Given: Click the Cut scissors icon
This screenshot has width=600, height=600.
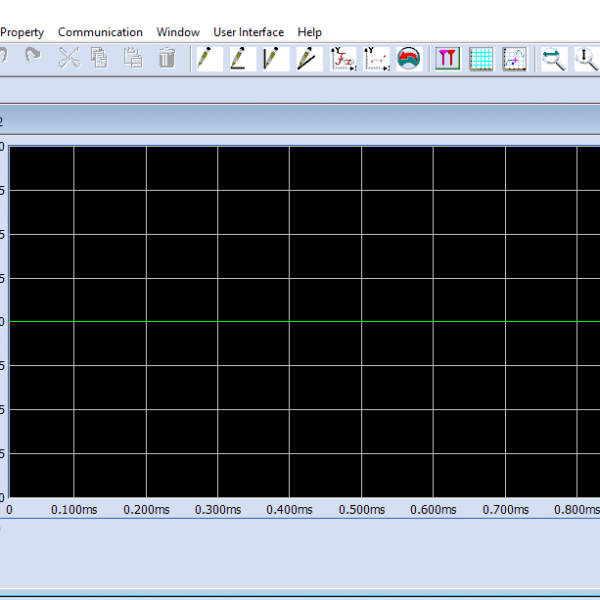Looking at the screenshot, I should [68, 58].
